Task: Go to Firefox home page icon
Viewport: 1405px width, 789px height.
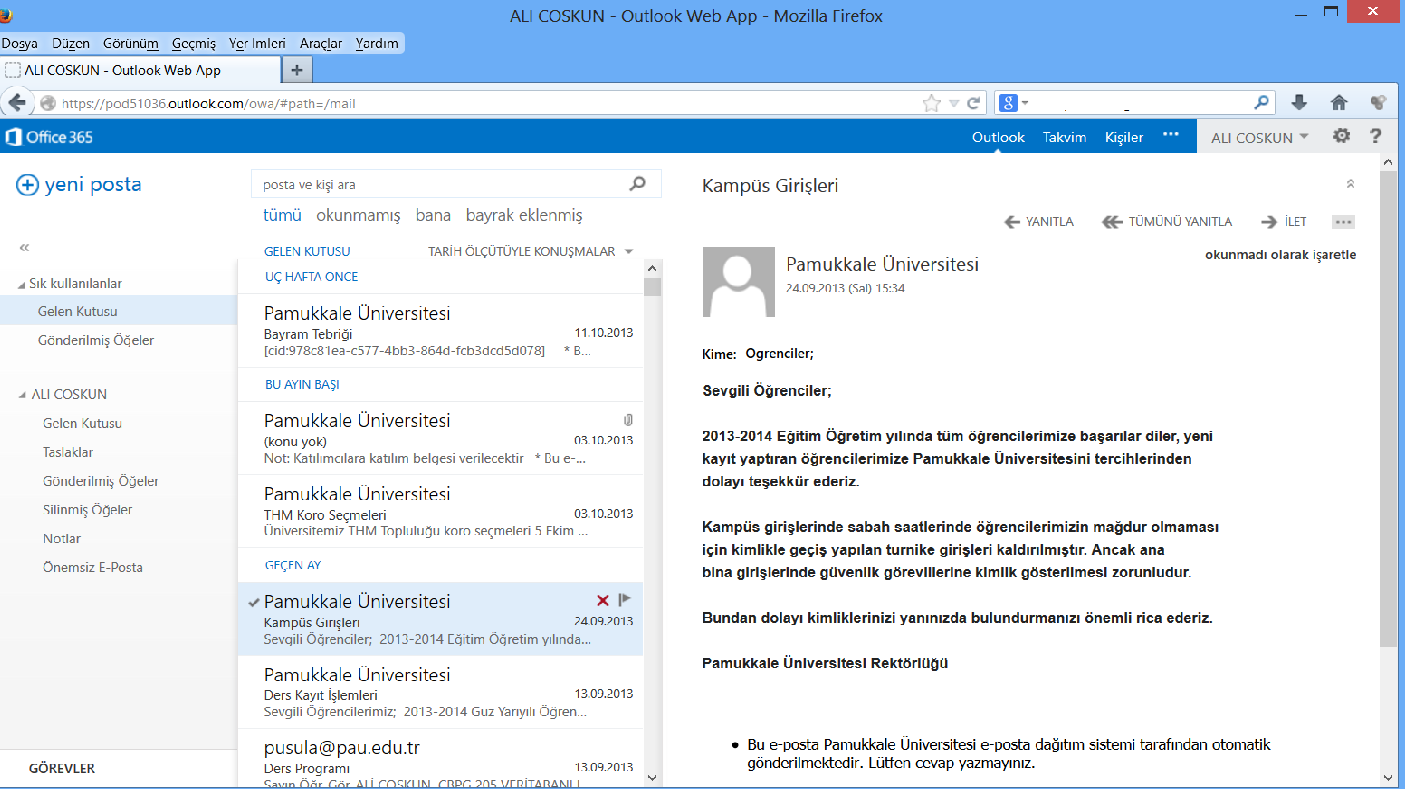Action: pos(1339,102)
